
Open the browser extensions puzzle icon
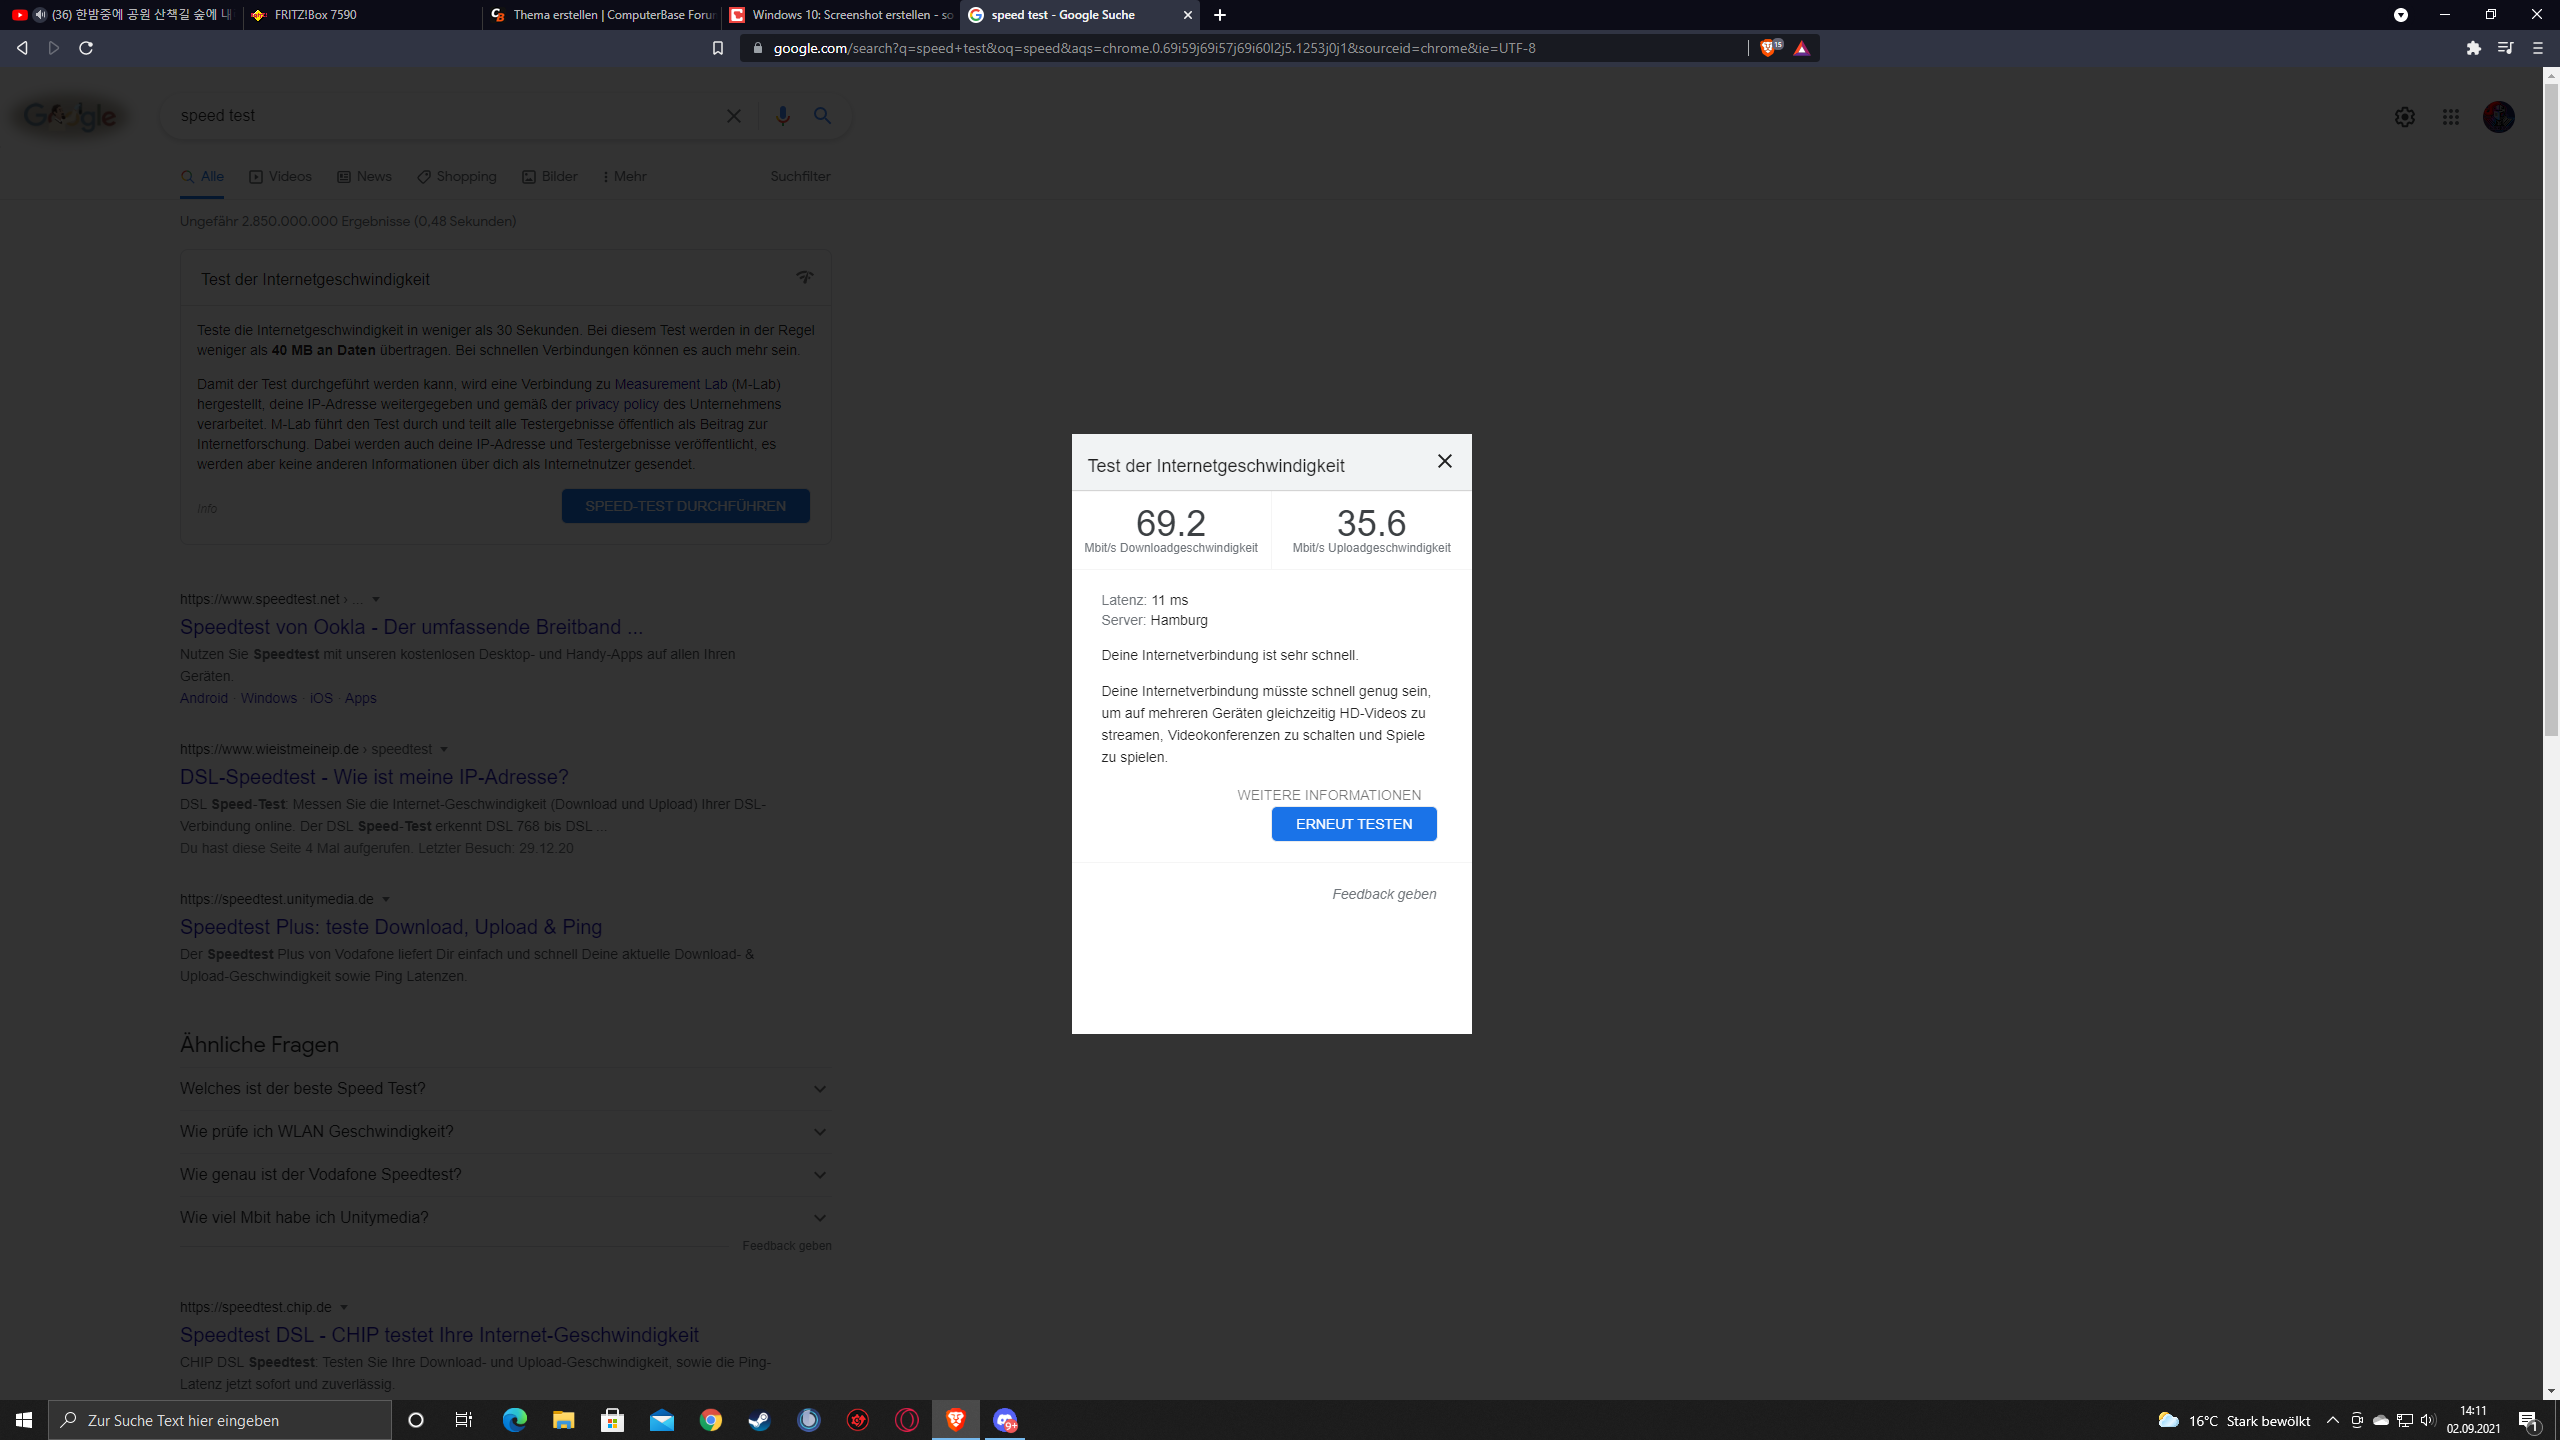coord(2473,48)
